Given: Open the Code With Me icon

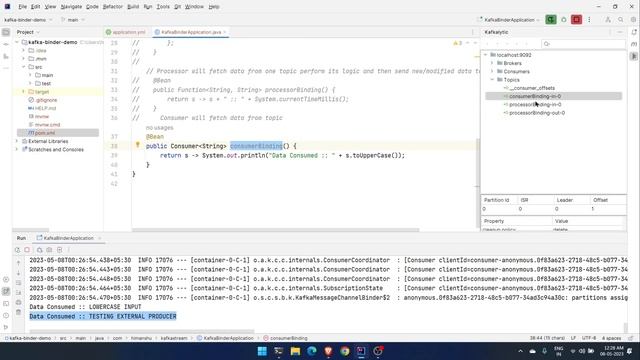Looking at the screenshot, I should pyautogui.click(x=608, y=20).
